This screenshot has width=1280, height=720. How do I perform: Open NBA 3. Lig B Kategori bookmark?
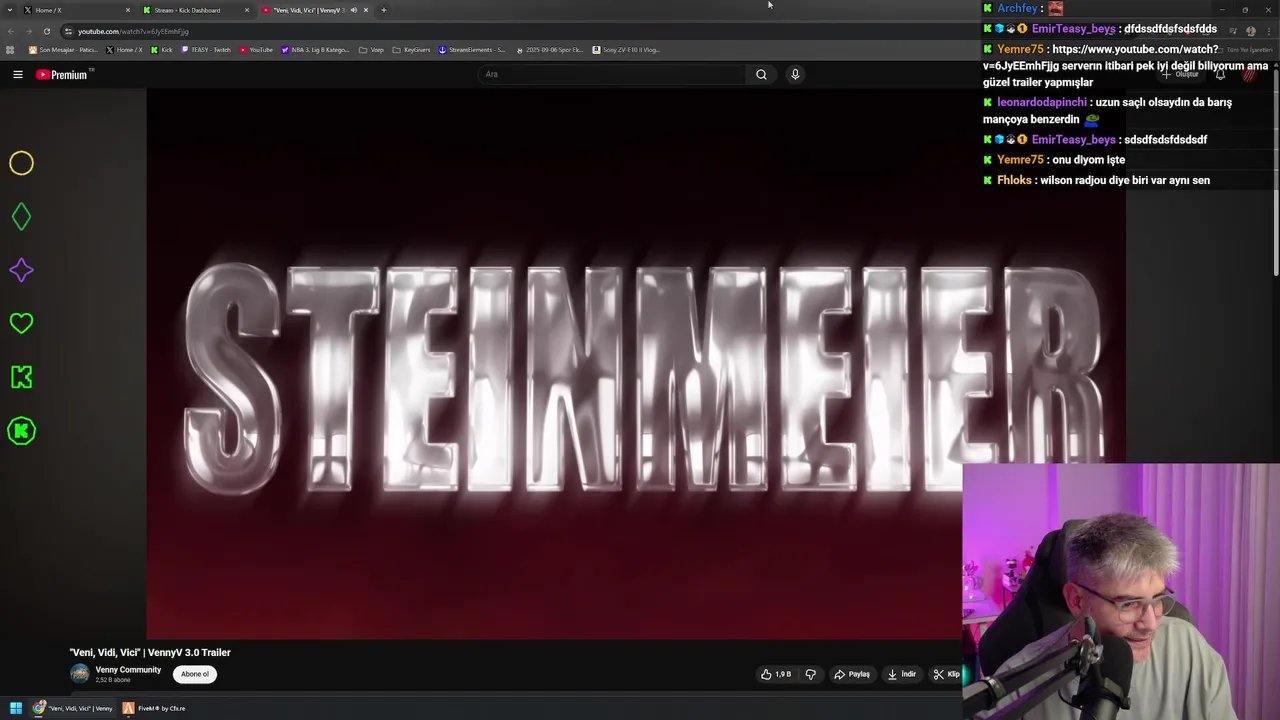click(x=316, y=49)
